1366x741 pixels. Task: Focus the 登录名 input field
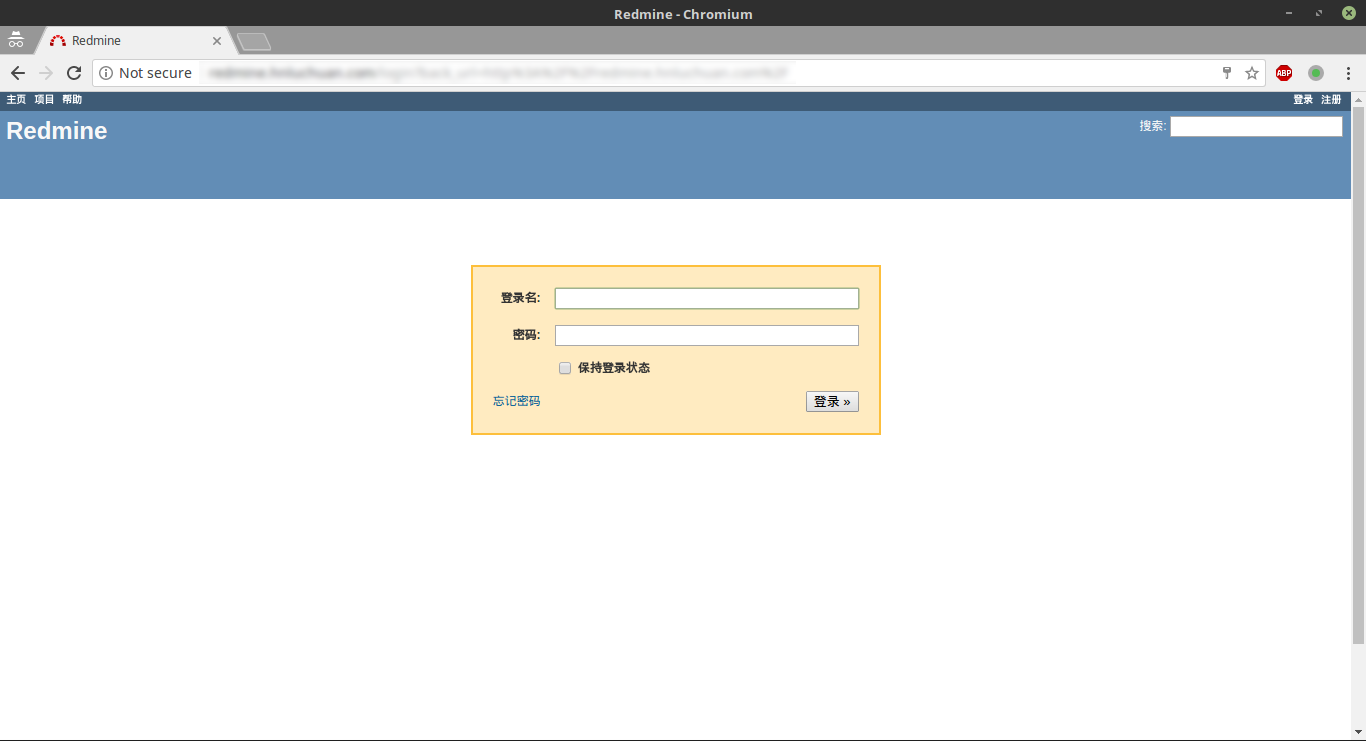tap(707, 298)
